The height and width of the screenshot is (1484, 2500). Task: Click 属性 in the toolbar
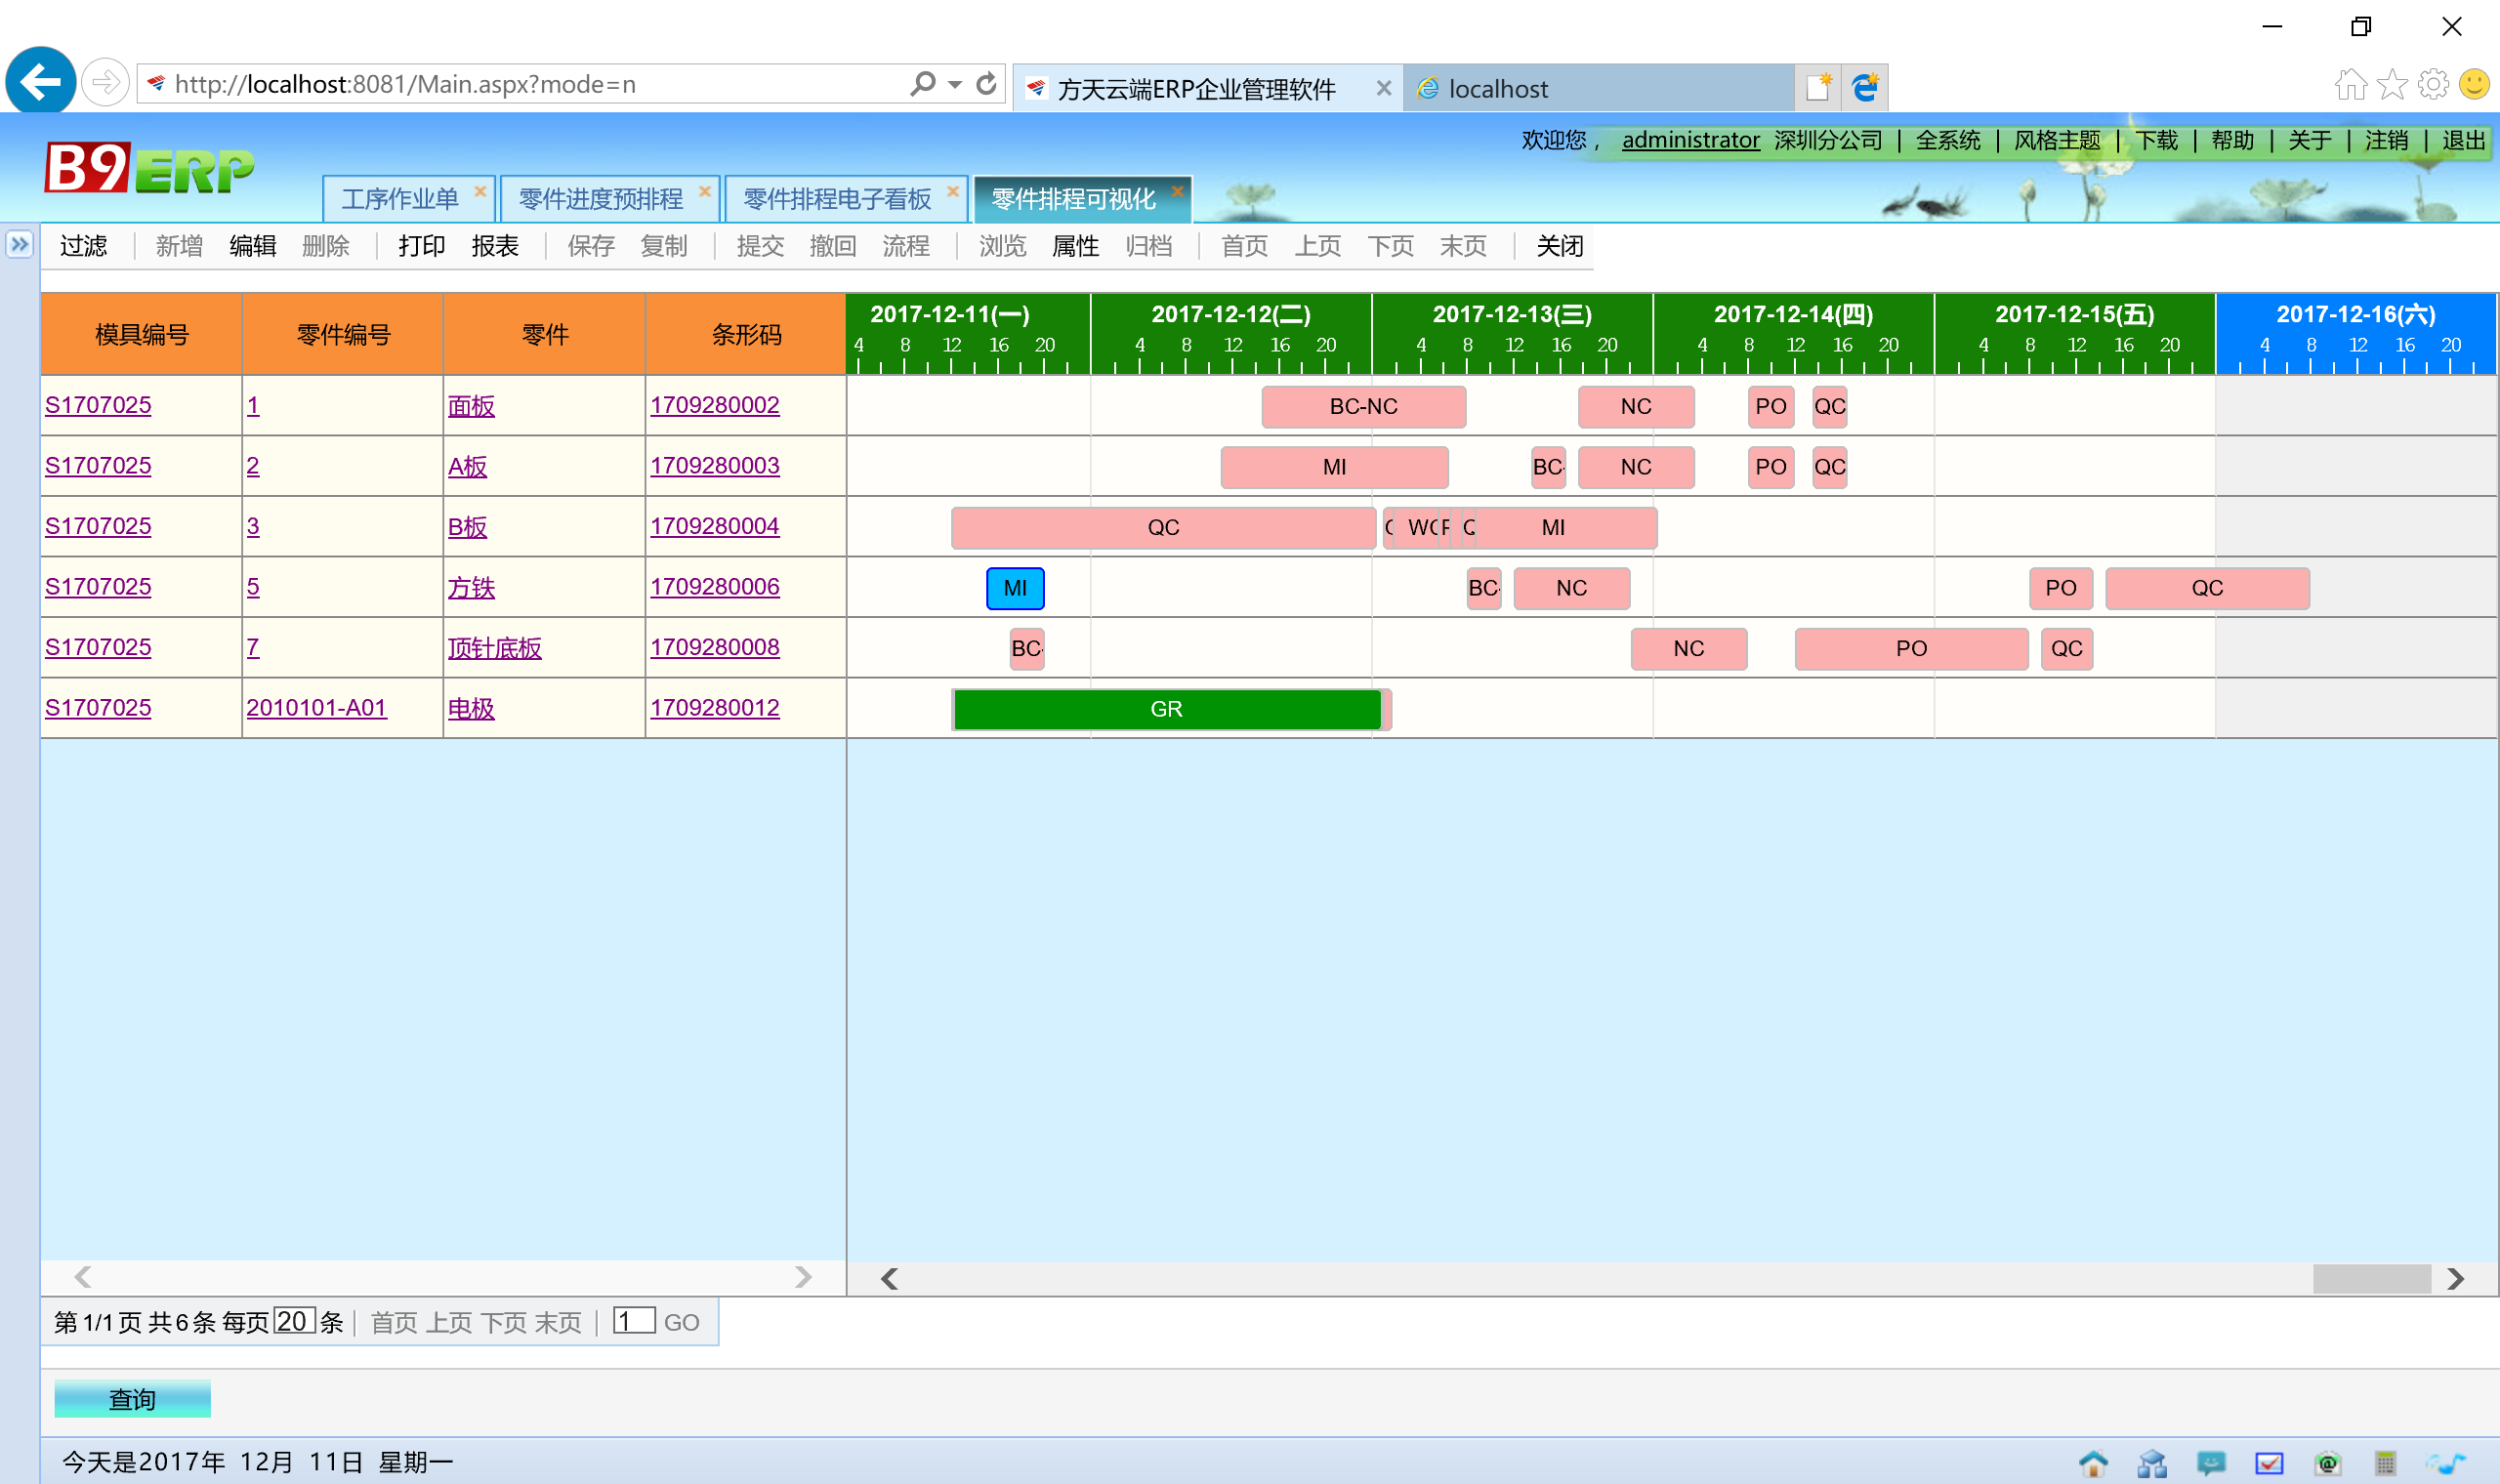tap(1075, 246)
